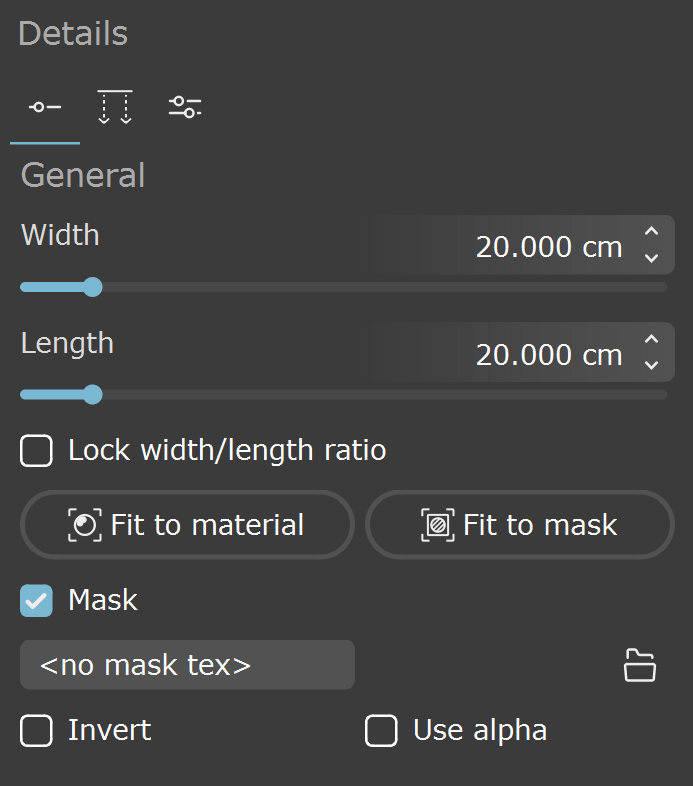693x786 pixels.
Task: Click the folder icon to browse mask texture
Action: point(640,665)
